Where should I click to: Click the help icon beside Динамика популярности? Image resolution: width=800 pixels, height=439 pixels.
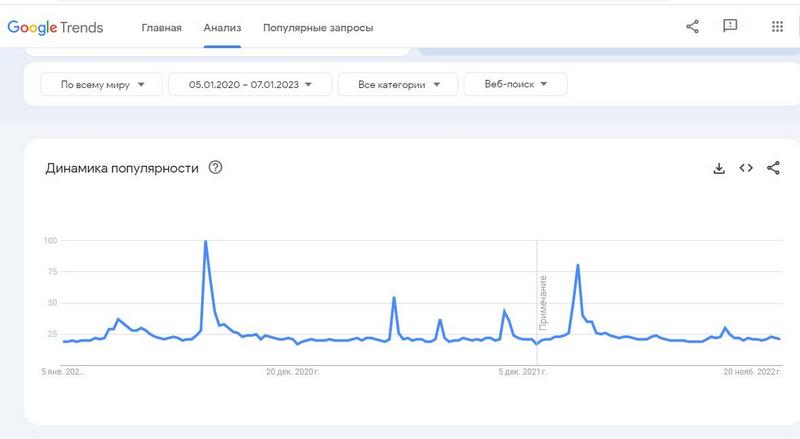(215, 167)
